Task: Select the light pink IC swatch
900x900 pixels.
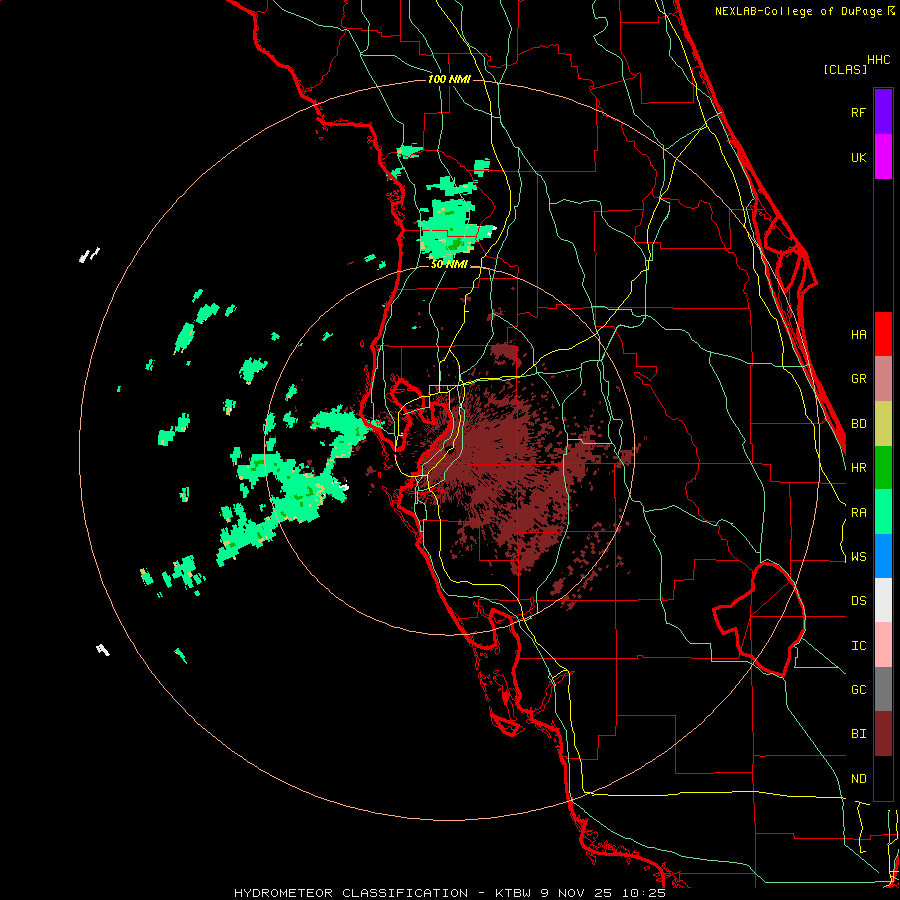Action: click(x=883, y=645)
